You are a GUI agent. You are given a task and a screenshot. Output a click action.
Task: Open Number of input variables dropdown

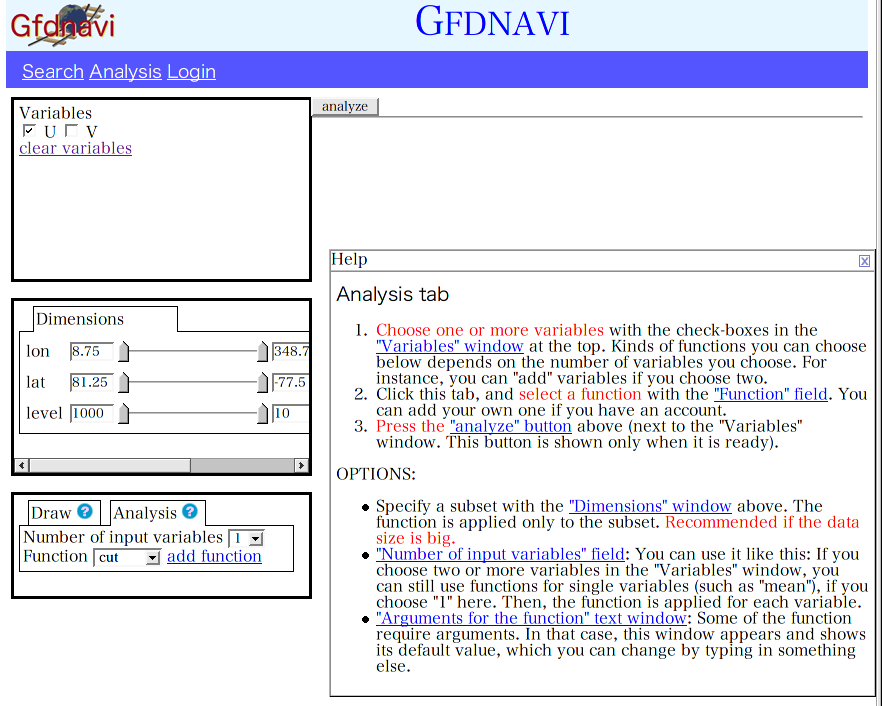pyautogui.click(x=245, y=538)
